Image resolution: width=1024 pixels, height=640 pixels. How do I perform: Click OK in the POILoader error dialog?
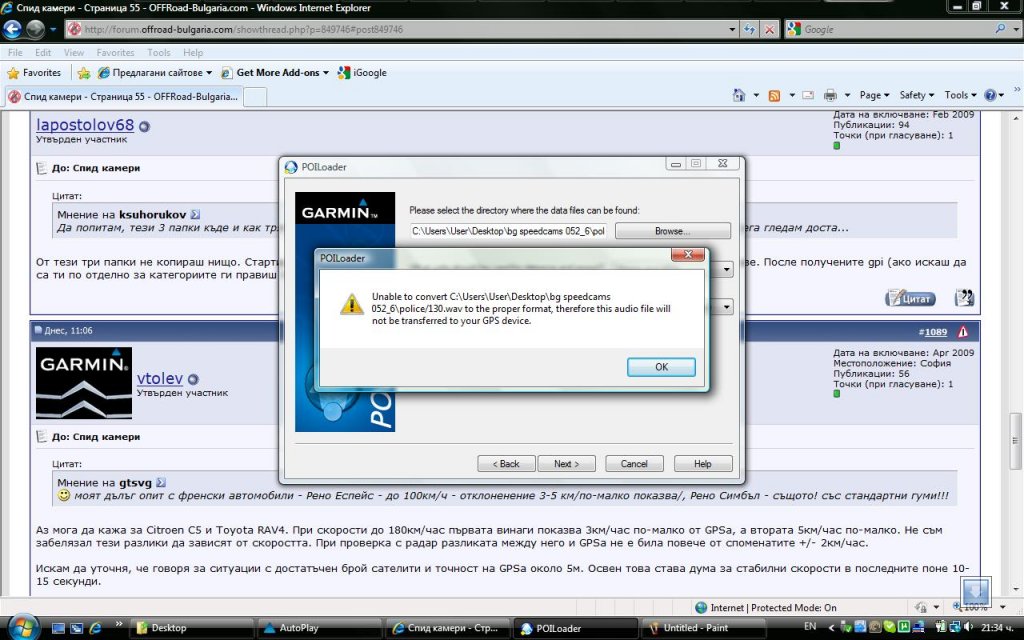coord(661,367)
